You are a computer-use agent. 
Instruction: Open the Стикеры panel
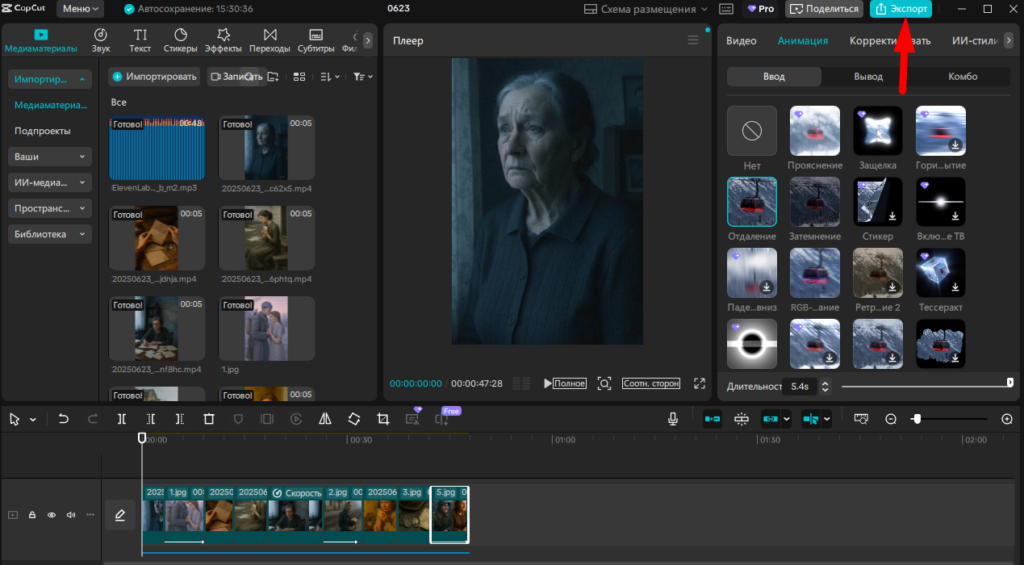[x=180, y=40]
